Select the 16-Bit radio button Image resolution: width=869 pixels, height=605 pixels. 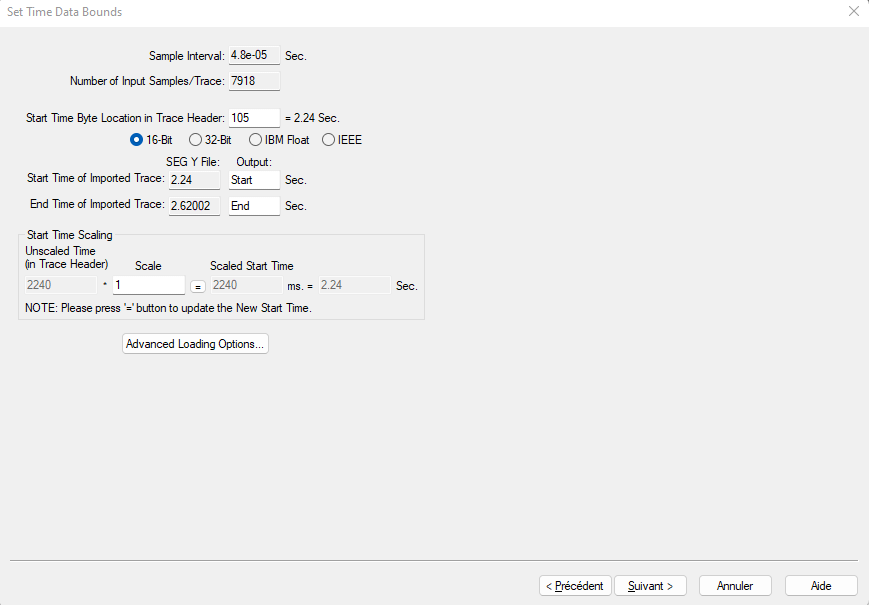pos(137,140)
